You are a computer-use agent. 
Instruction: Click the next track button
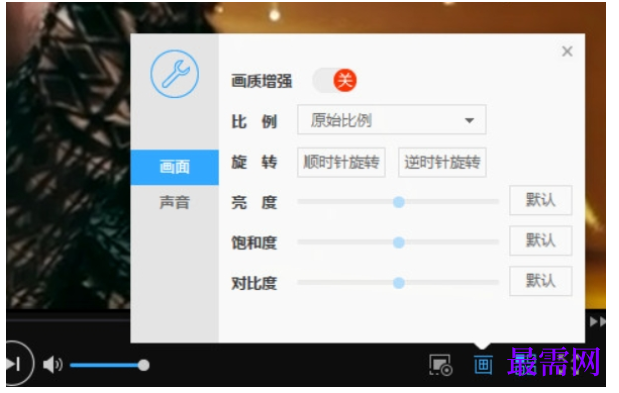point(17,364)
